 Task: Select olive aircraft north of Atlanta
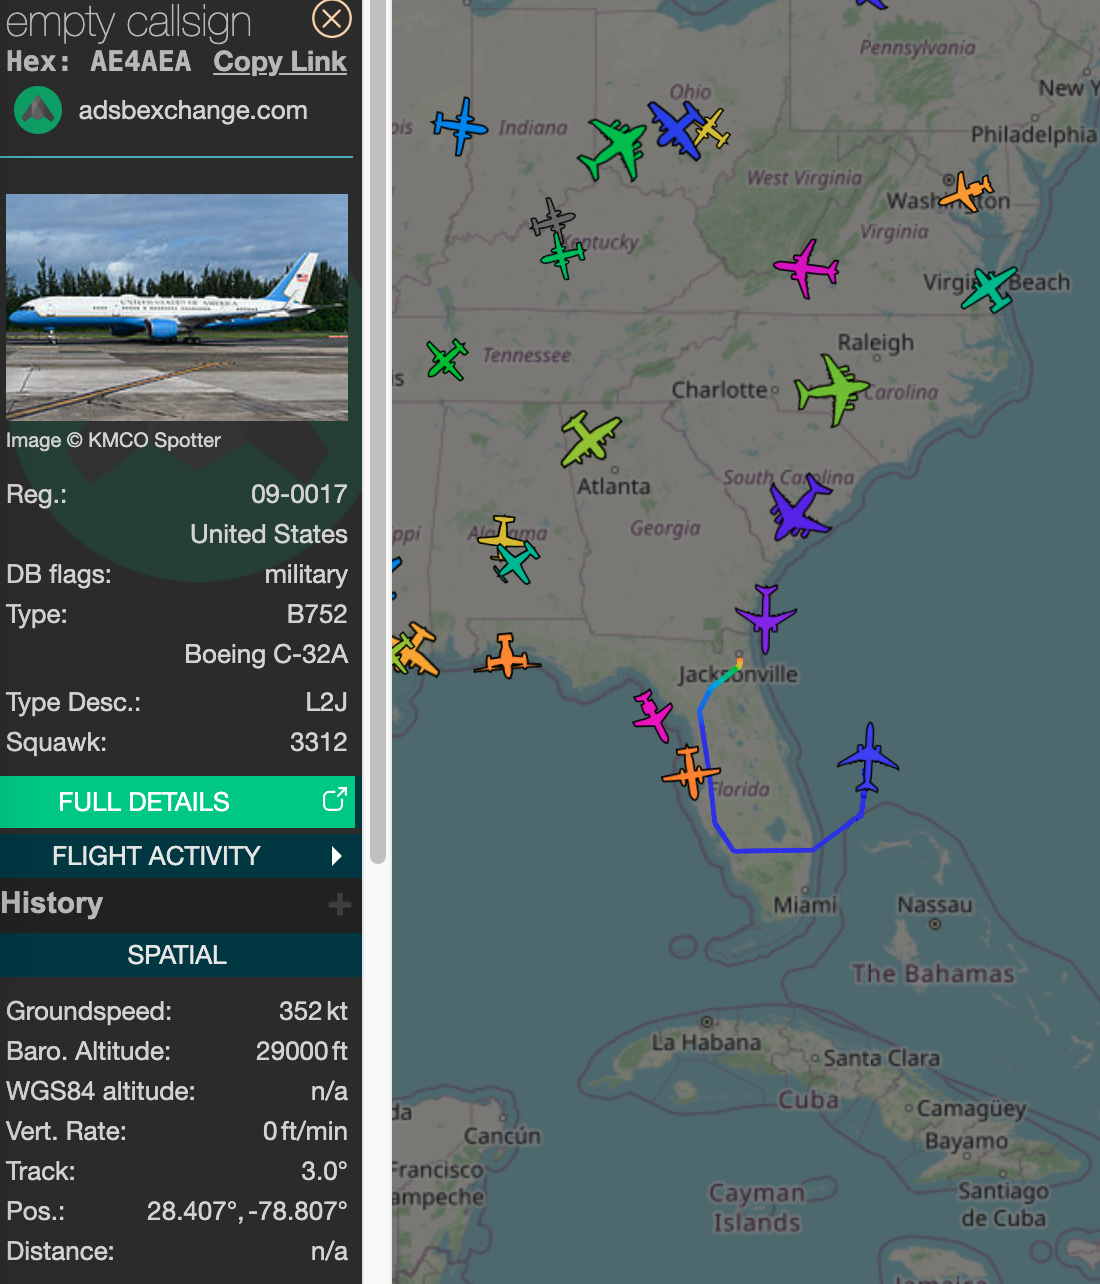pos(590,439)
